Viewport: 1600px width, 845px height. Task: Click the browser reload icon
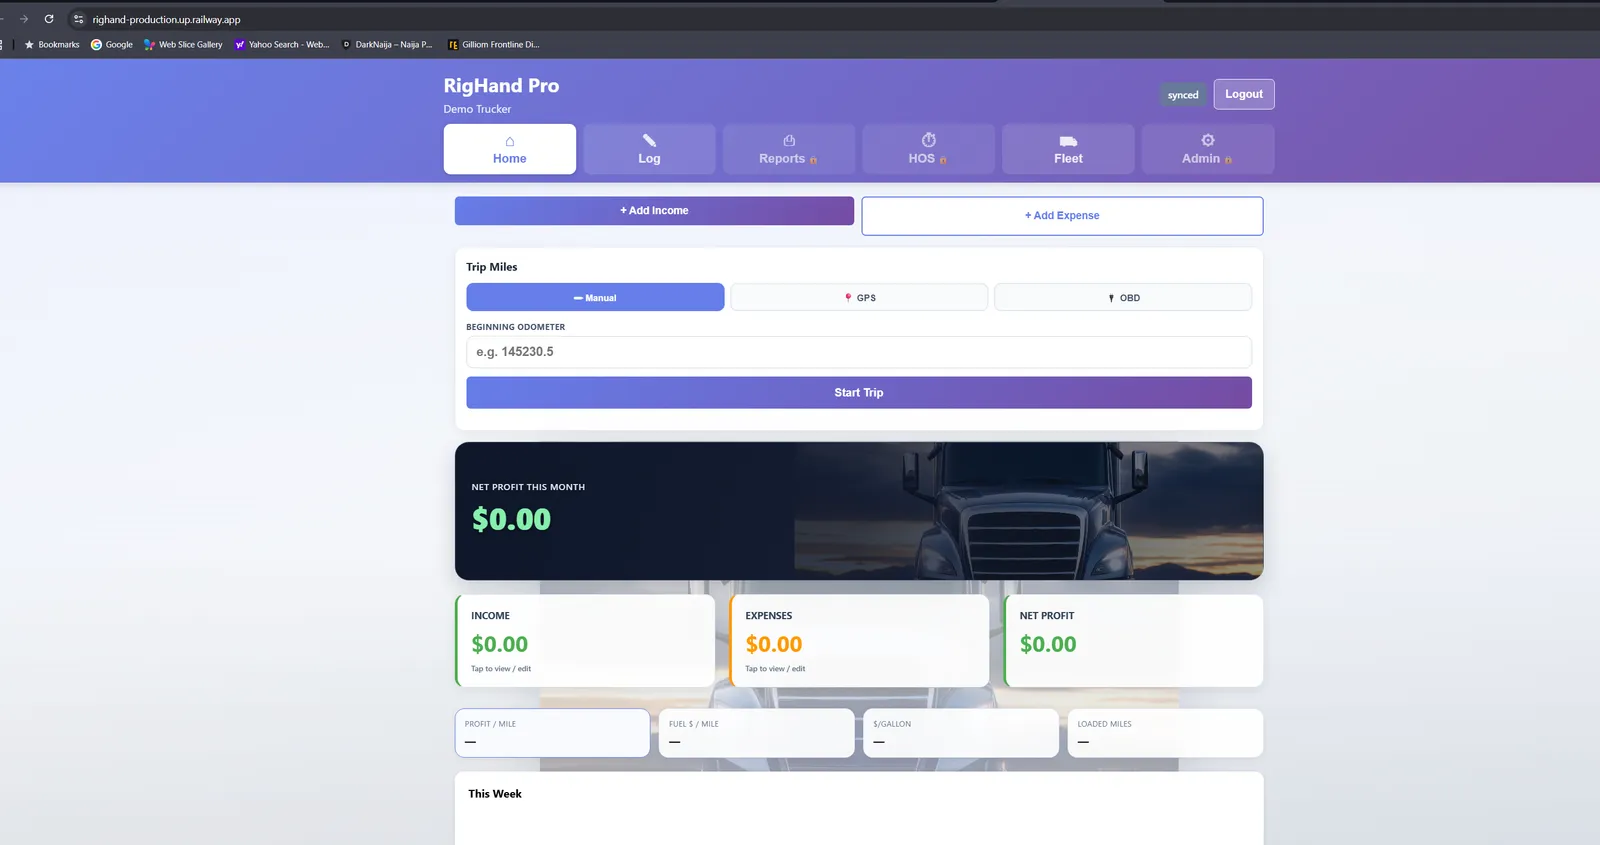(49, 19)
